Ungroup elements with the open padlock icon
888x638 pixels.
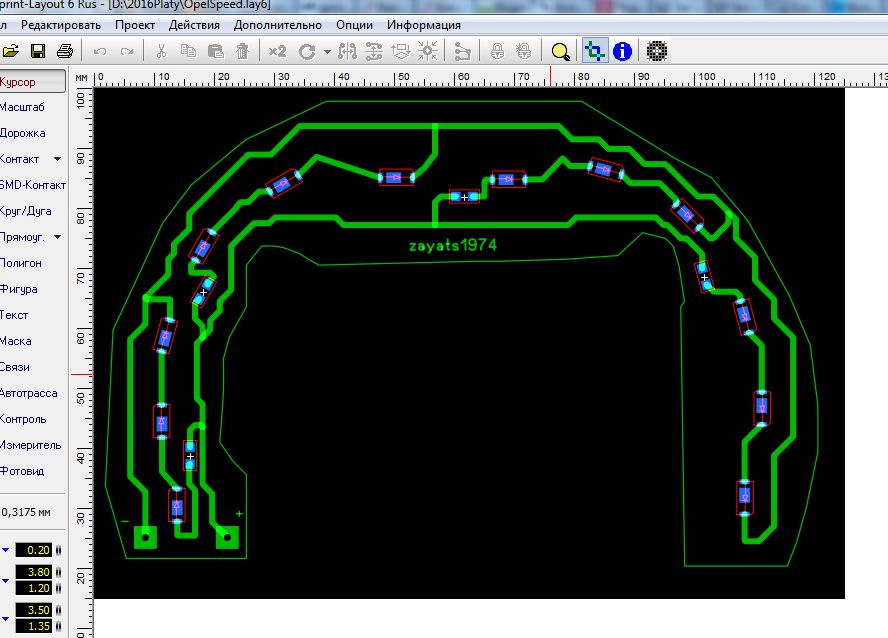tap(524, 52)
